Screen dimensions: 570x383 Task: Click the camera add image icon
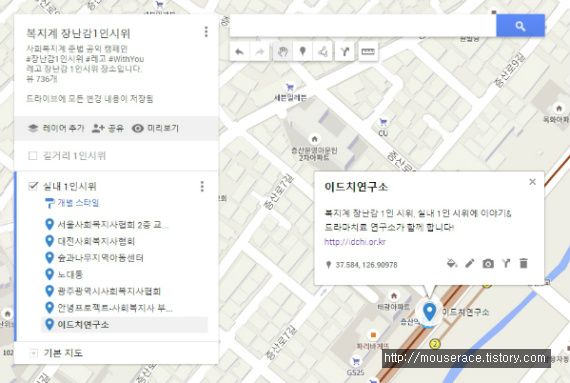[x=488, y=263]
